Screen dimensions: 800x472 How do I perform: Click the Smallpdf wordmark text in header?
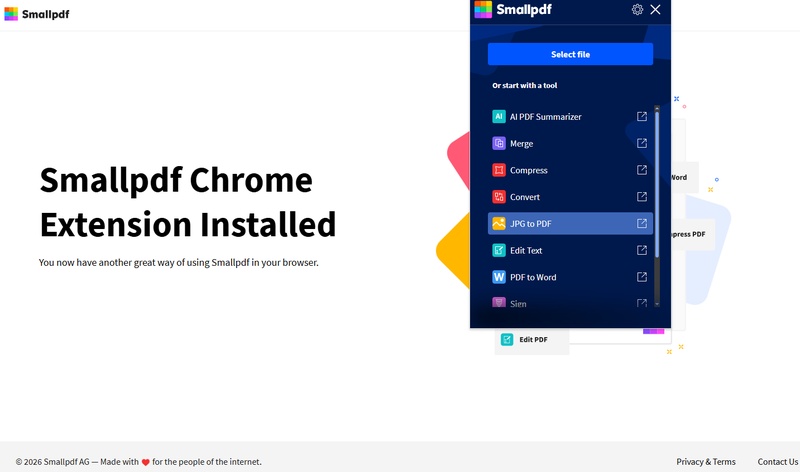(45, 14)
